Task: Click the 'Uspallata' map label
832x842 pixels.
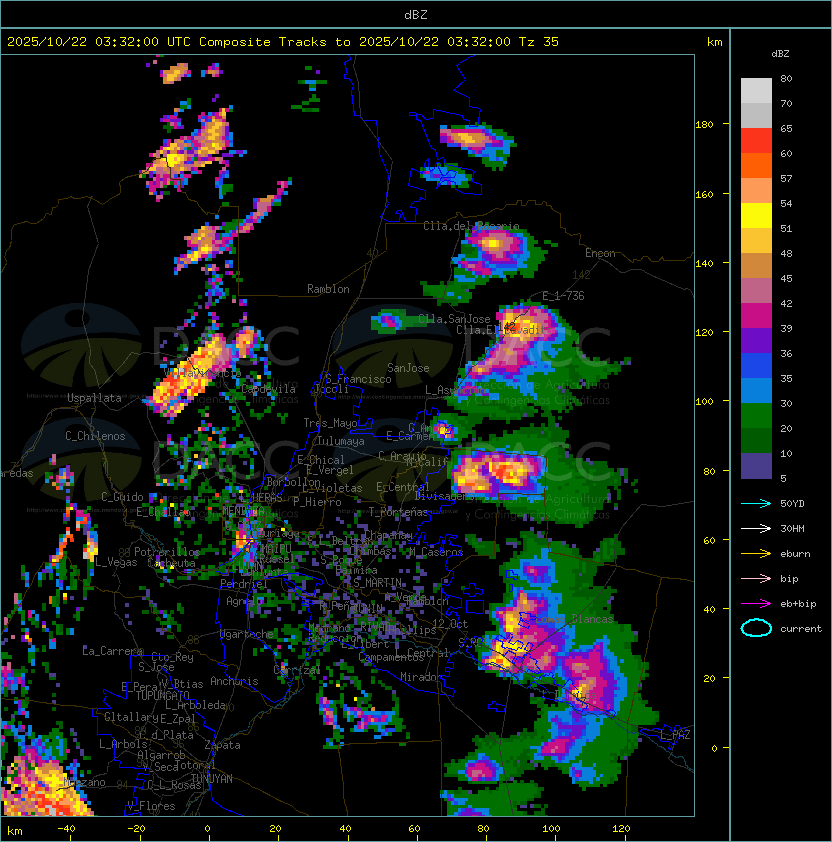Action: (94, 398)
